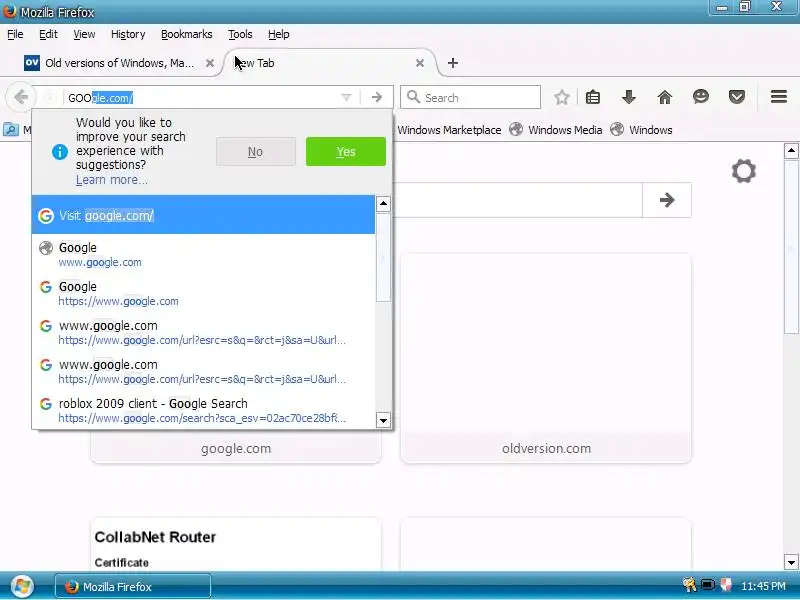Open the History menu
Image resolution: width=800 pixels, height=600 pixels.
(x=128, y=34)
